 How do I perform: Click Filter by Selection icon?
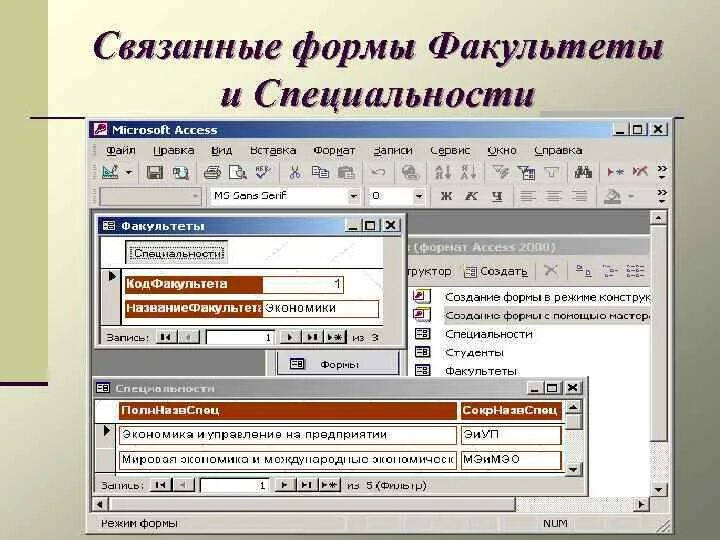[x=500, y=173]
